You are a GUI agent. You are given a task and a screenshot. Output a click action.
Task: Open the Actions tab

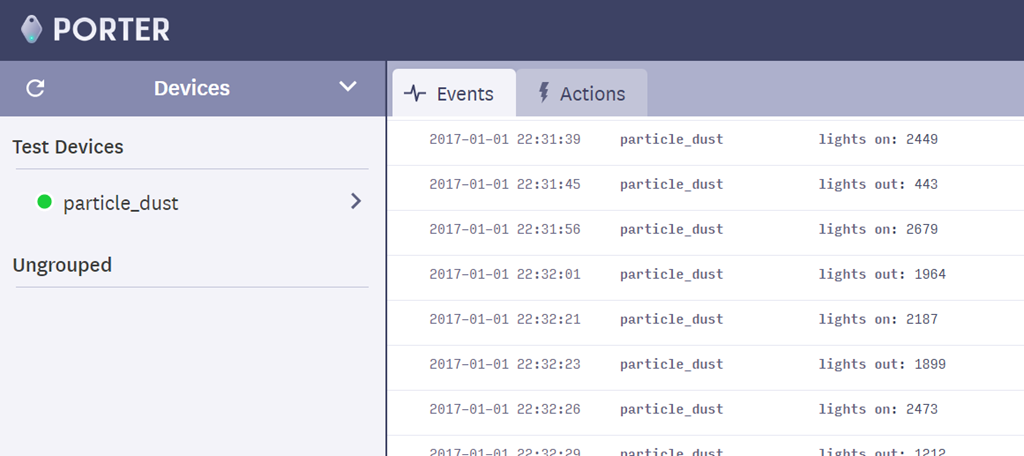coord(581,94)
